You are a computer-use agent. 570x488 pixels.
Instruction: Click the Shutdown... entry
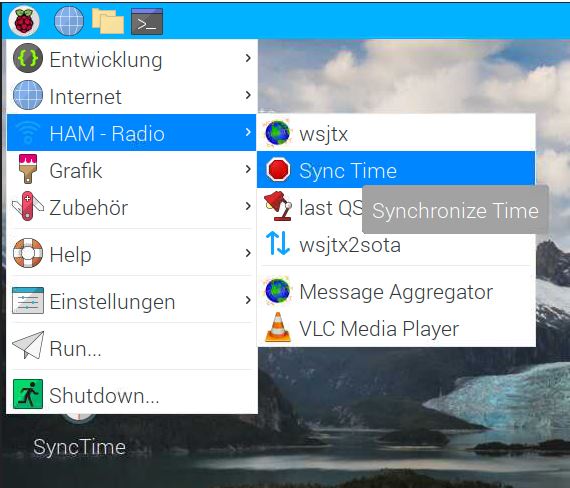pos(132,394)
